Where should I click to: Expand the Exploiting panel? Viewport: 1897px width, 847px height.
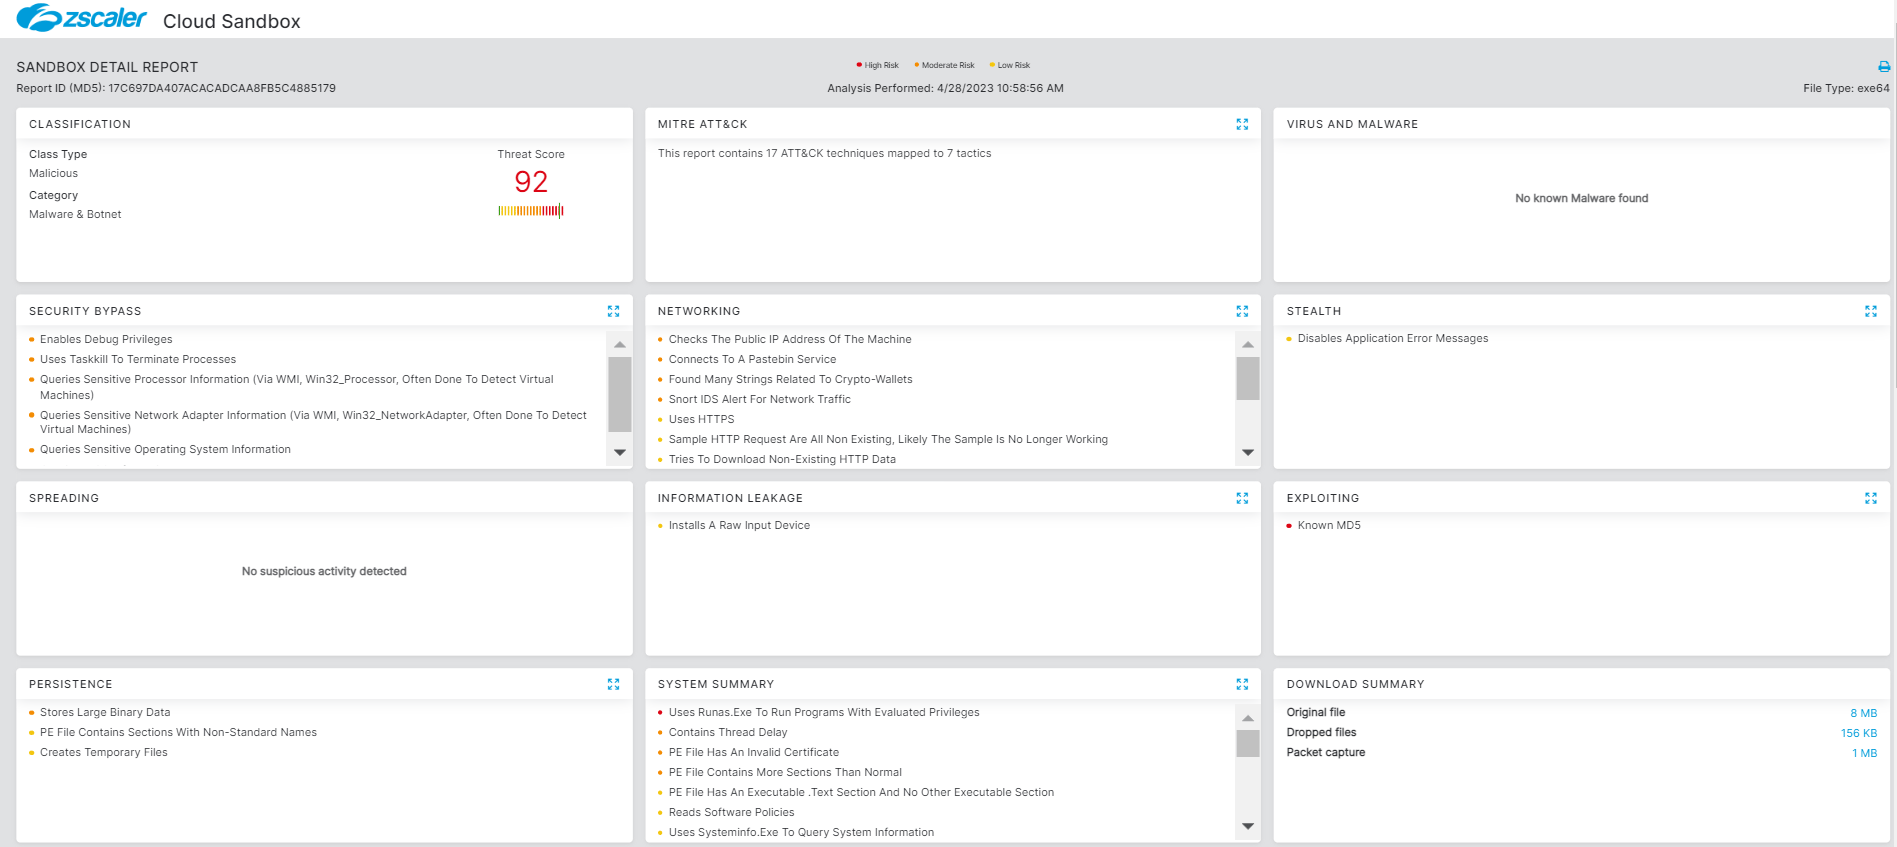(x=1870, y=498)
